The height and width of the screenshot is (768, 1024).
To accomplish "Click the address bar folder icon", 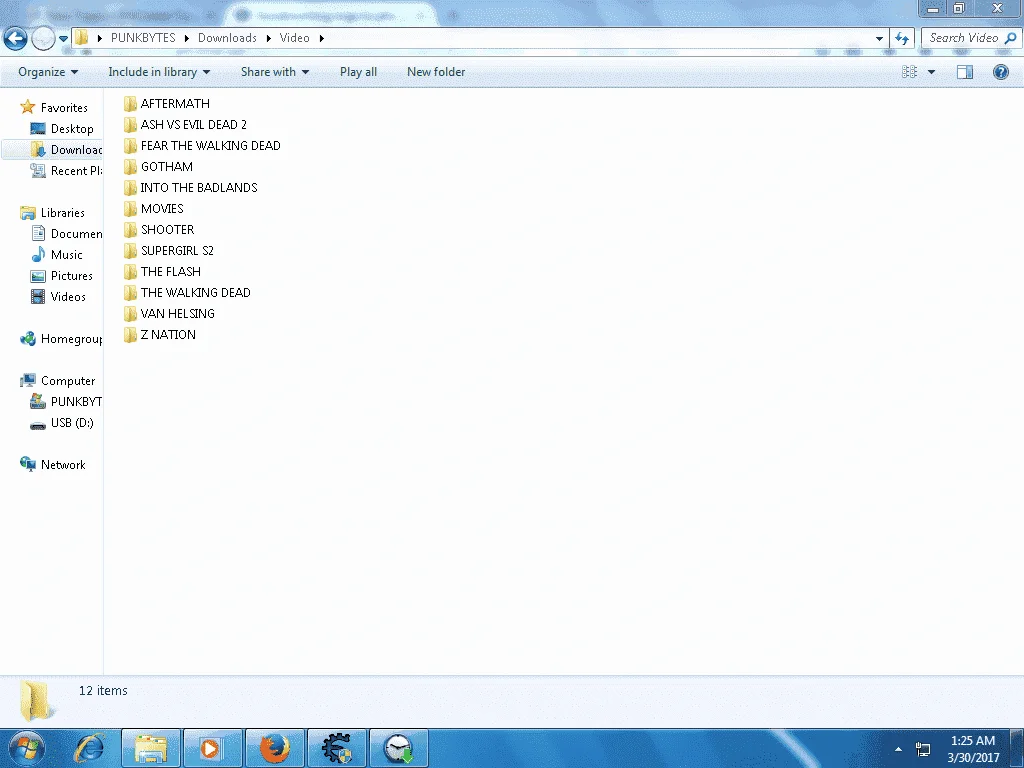I will tap(81, 38).
